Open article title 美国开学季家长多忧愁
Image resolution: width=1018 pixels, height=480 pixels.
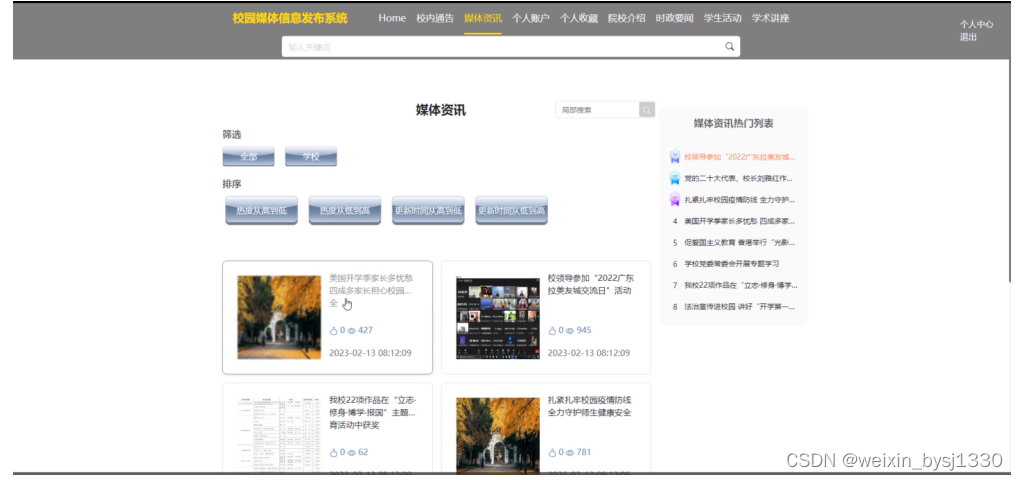click(x=371, y=290)
